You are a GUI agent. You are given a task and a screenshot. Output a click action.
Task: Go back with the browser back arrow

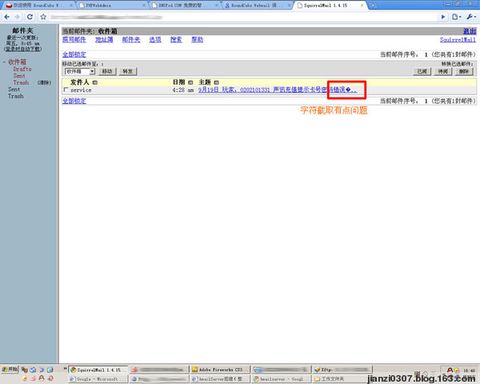[x=7, y=17]
